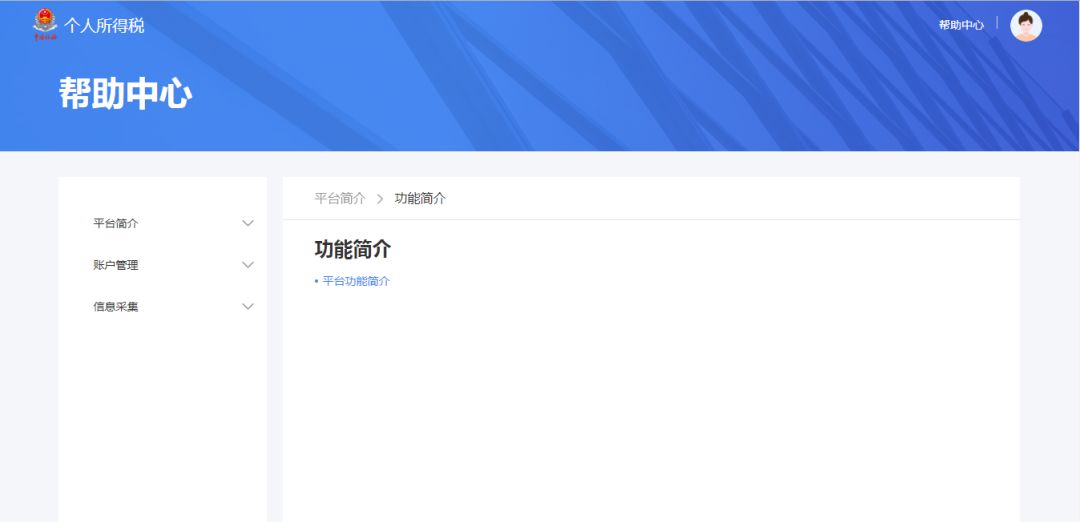Click the bullet dot before 平台功能简介
This screenshot has width=1080, height=522.
(316, 282)
